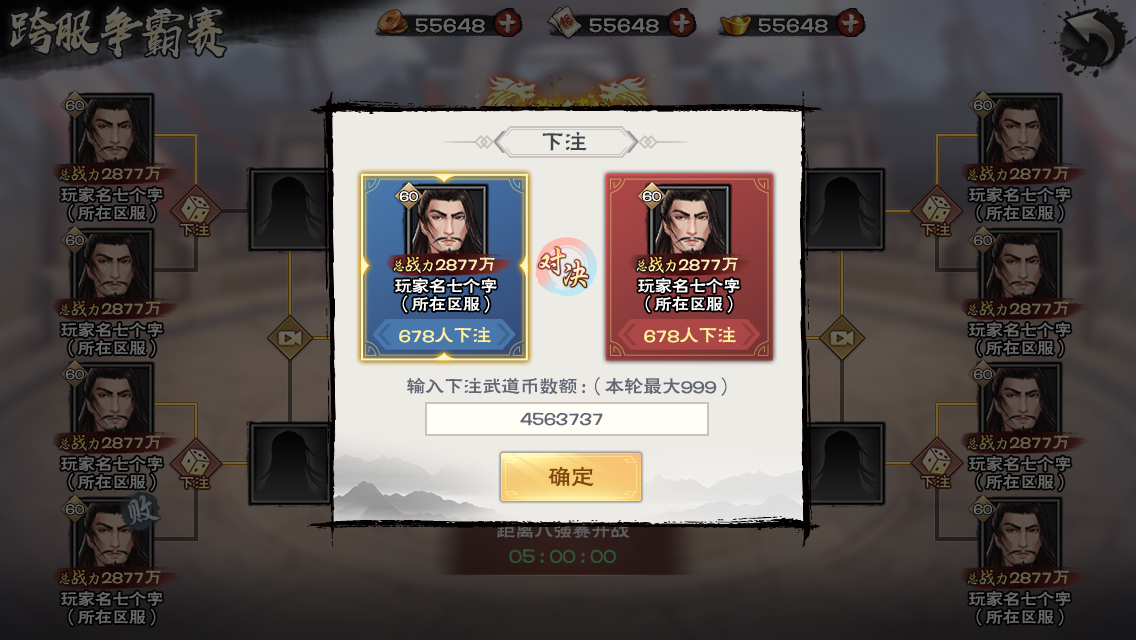The image size is (1136, 640).
Task: Confirm the bet with 确定 button
Action: tap(571, 477)
